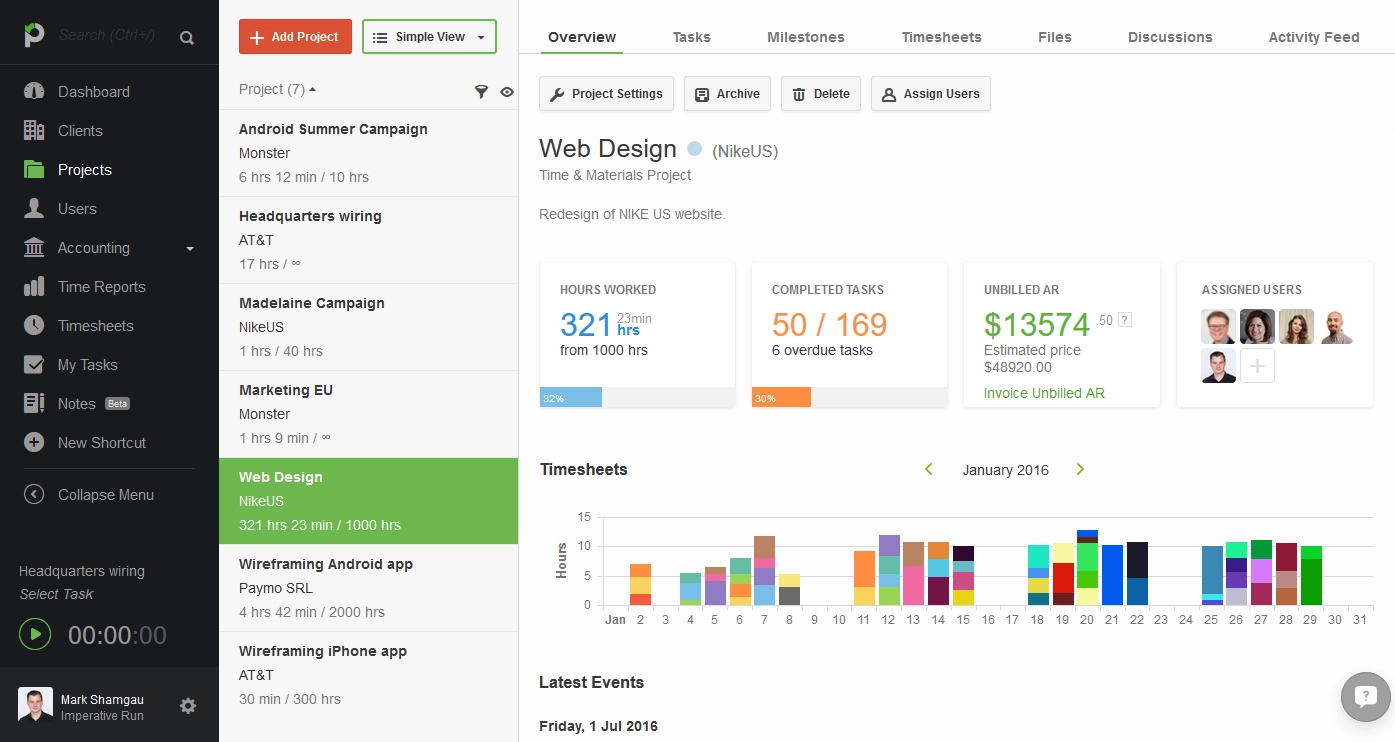Image resolution: width=1395 pixels, height=742 pixels.
Task: Click the Add Project button
Action: click(295, 37)
